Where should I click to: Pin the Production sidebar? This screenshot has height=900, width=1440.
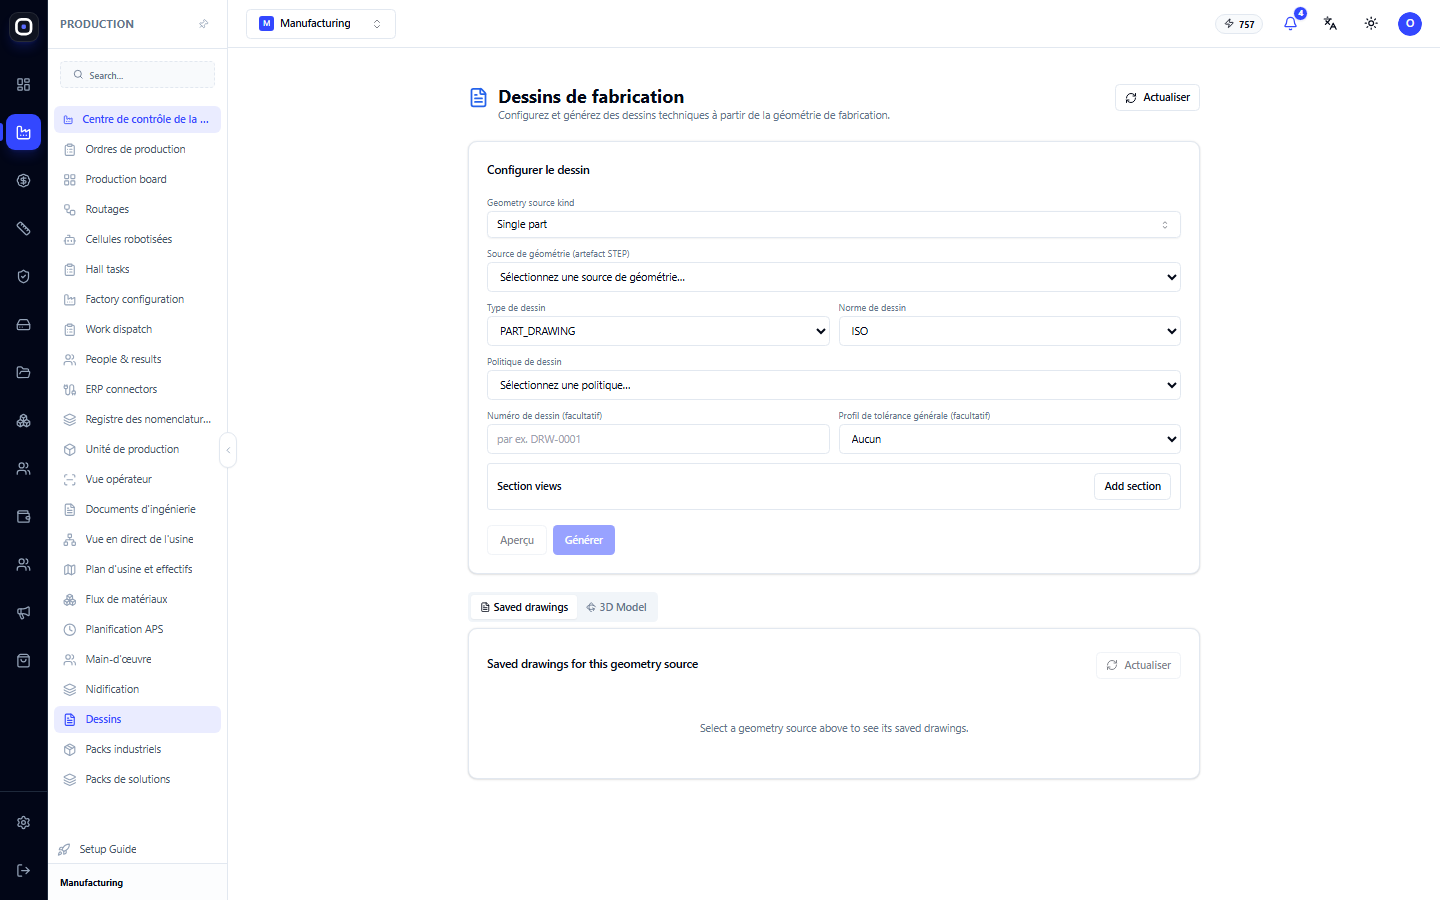point(204,24)
